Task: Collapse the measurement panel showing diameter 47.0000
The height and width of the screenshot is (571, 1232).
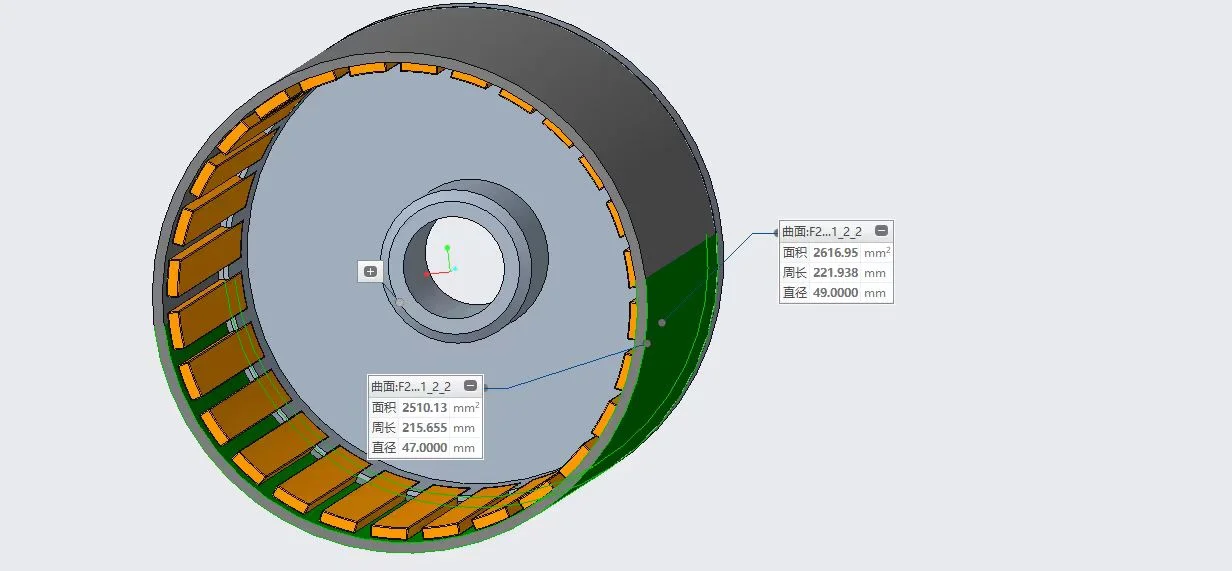Action: pos(470,386)
